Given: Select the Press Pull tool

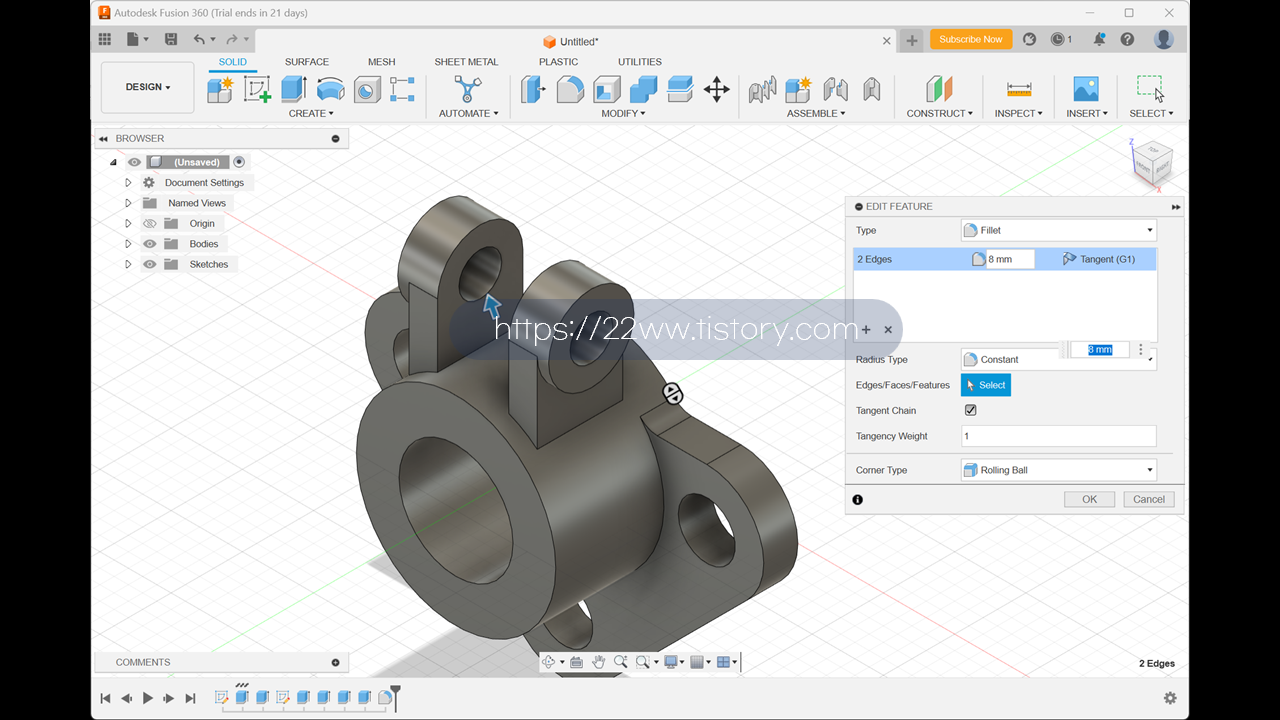Looking at the screenshot, I should [x=533, y=89].
